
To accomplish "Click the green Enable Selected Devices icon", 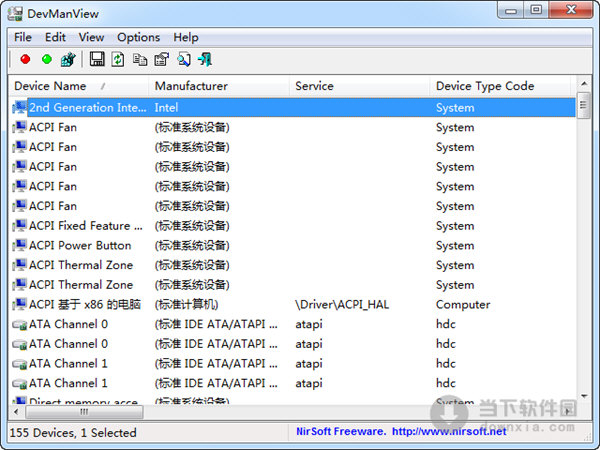I will (47, 59).
